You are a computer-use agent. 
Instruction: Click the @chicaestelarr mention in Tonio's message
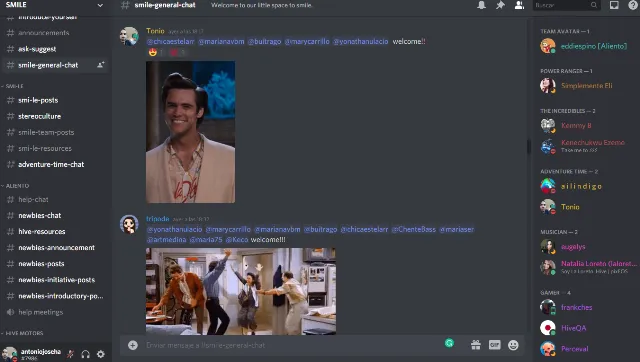coord(171,42)
